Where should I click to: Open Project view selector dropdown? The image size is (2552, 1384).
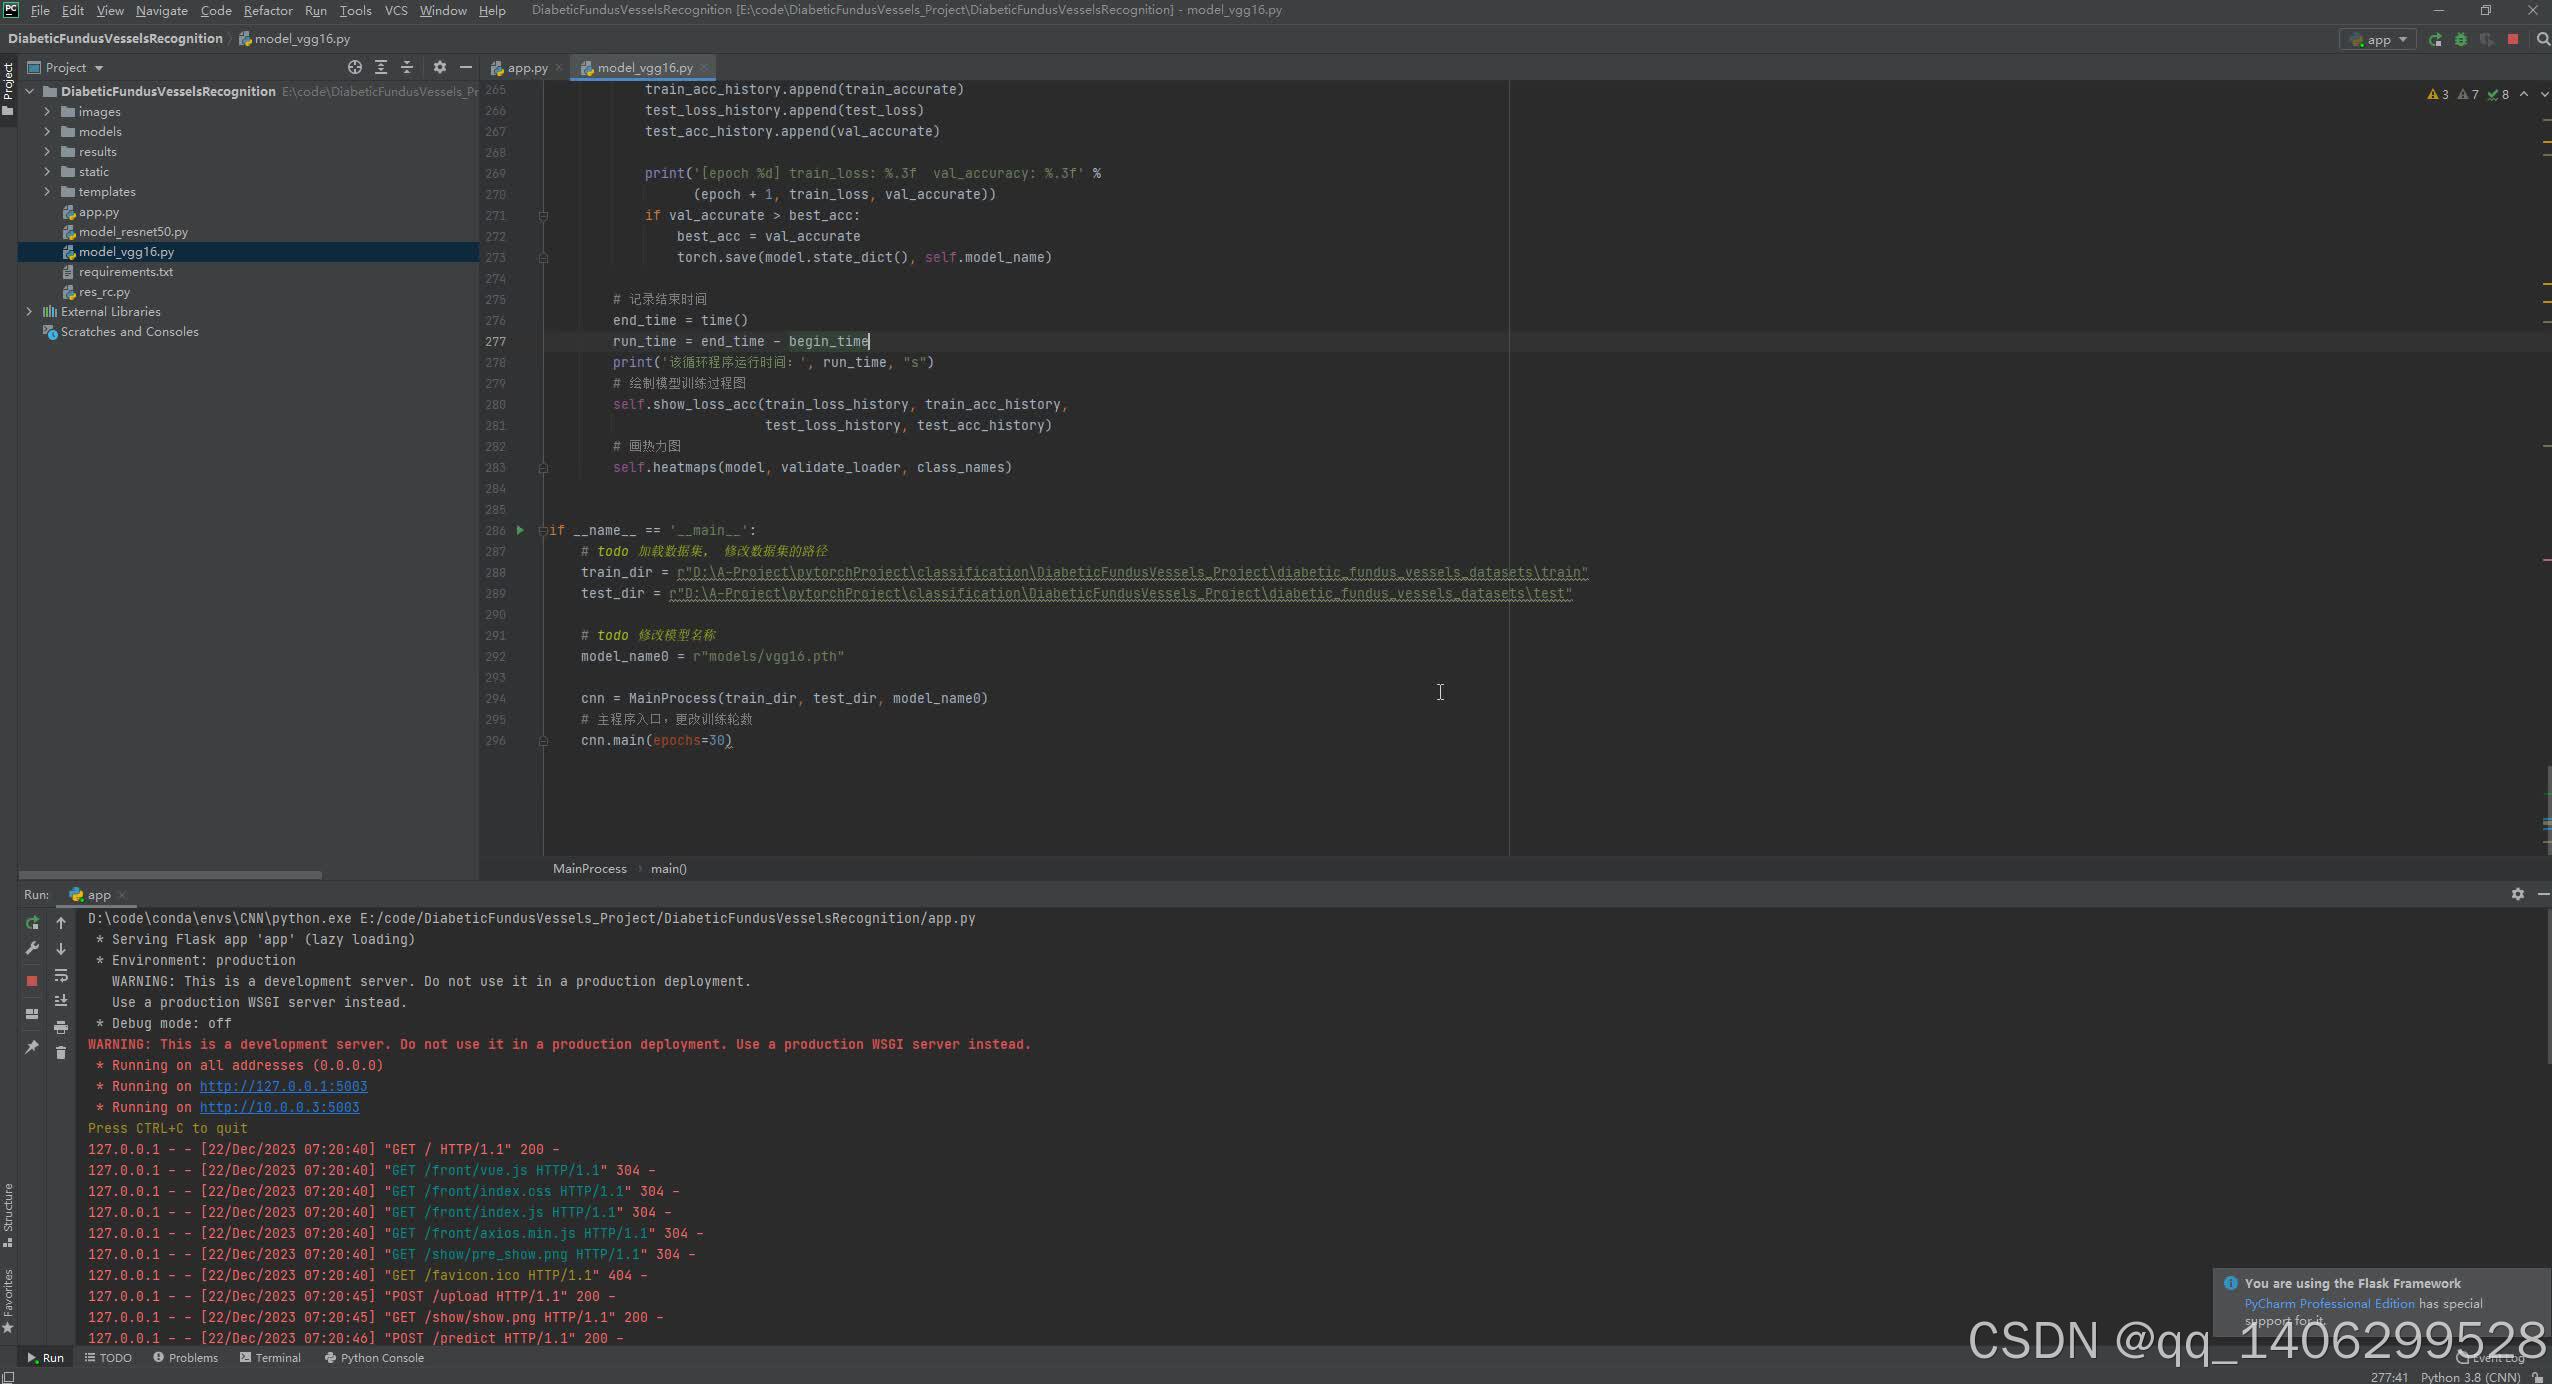point(67,67)
